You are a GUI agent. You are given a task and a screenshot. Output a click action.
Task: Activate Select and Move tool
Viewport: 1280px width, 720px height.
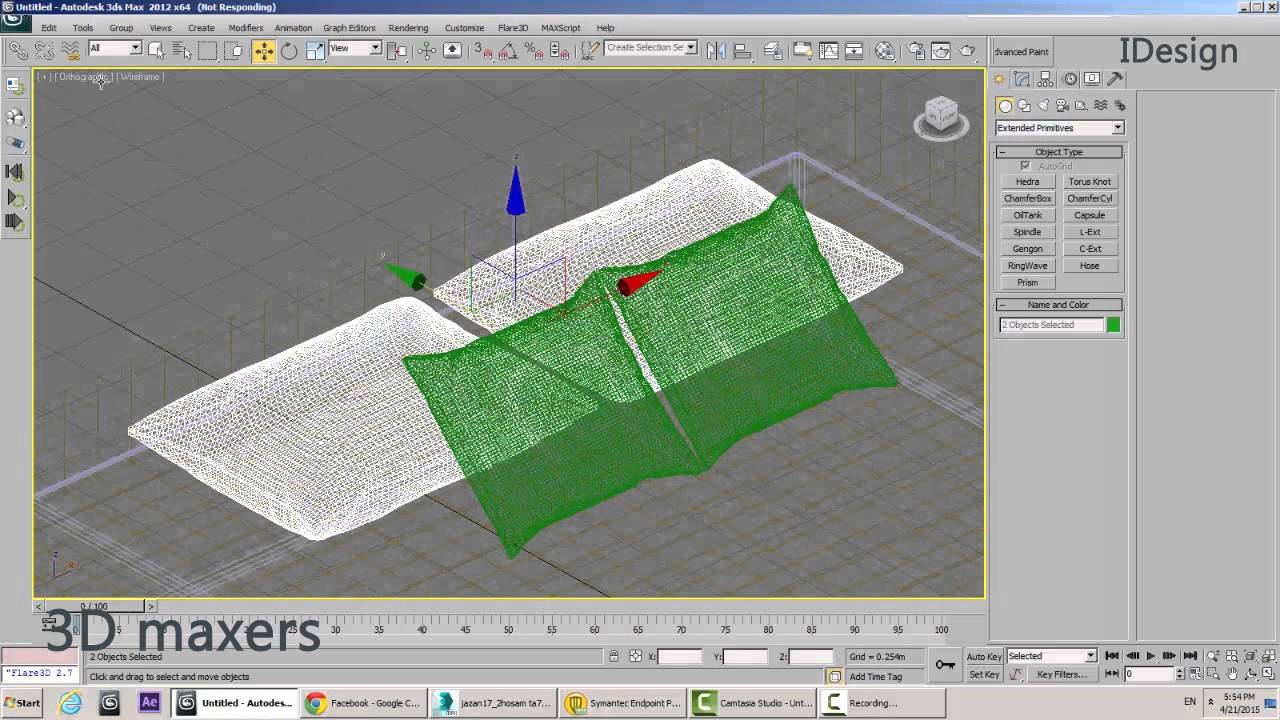pos(263,51)
